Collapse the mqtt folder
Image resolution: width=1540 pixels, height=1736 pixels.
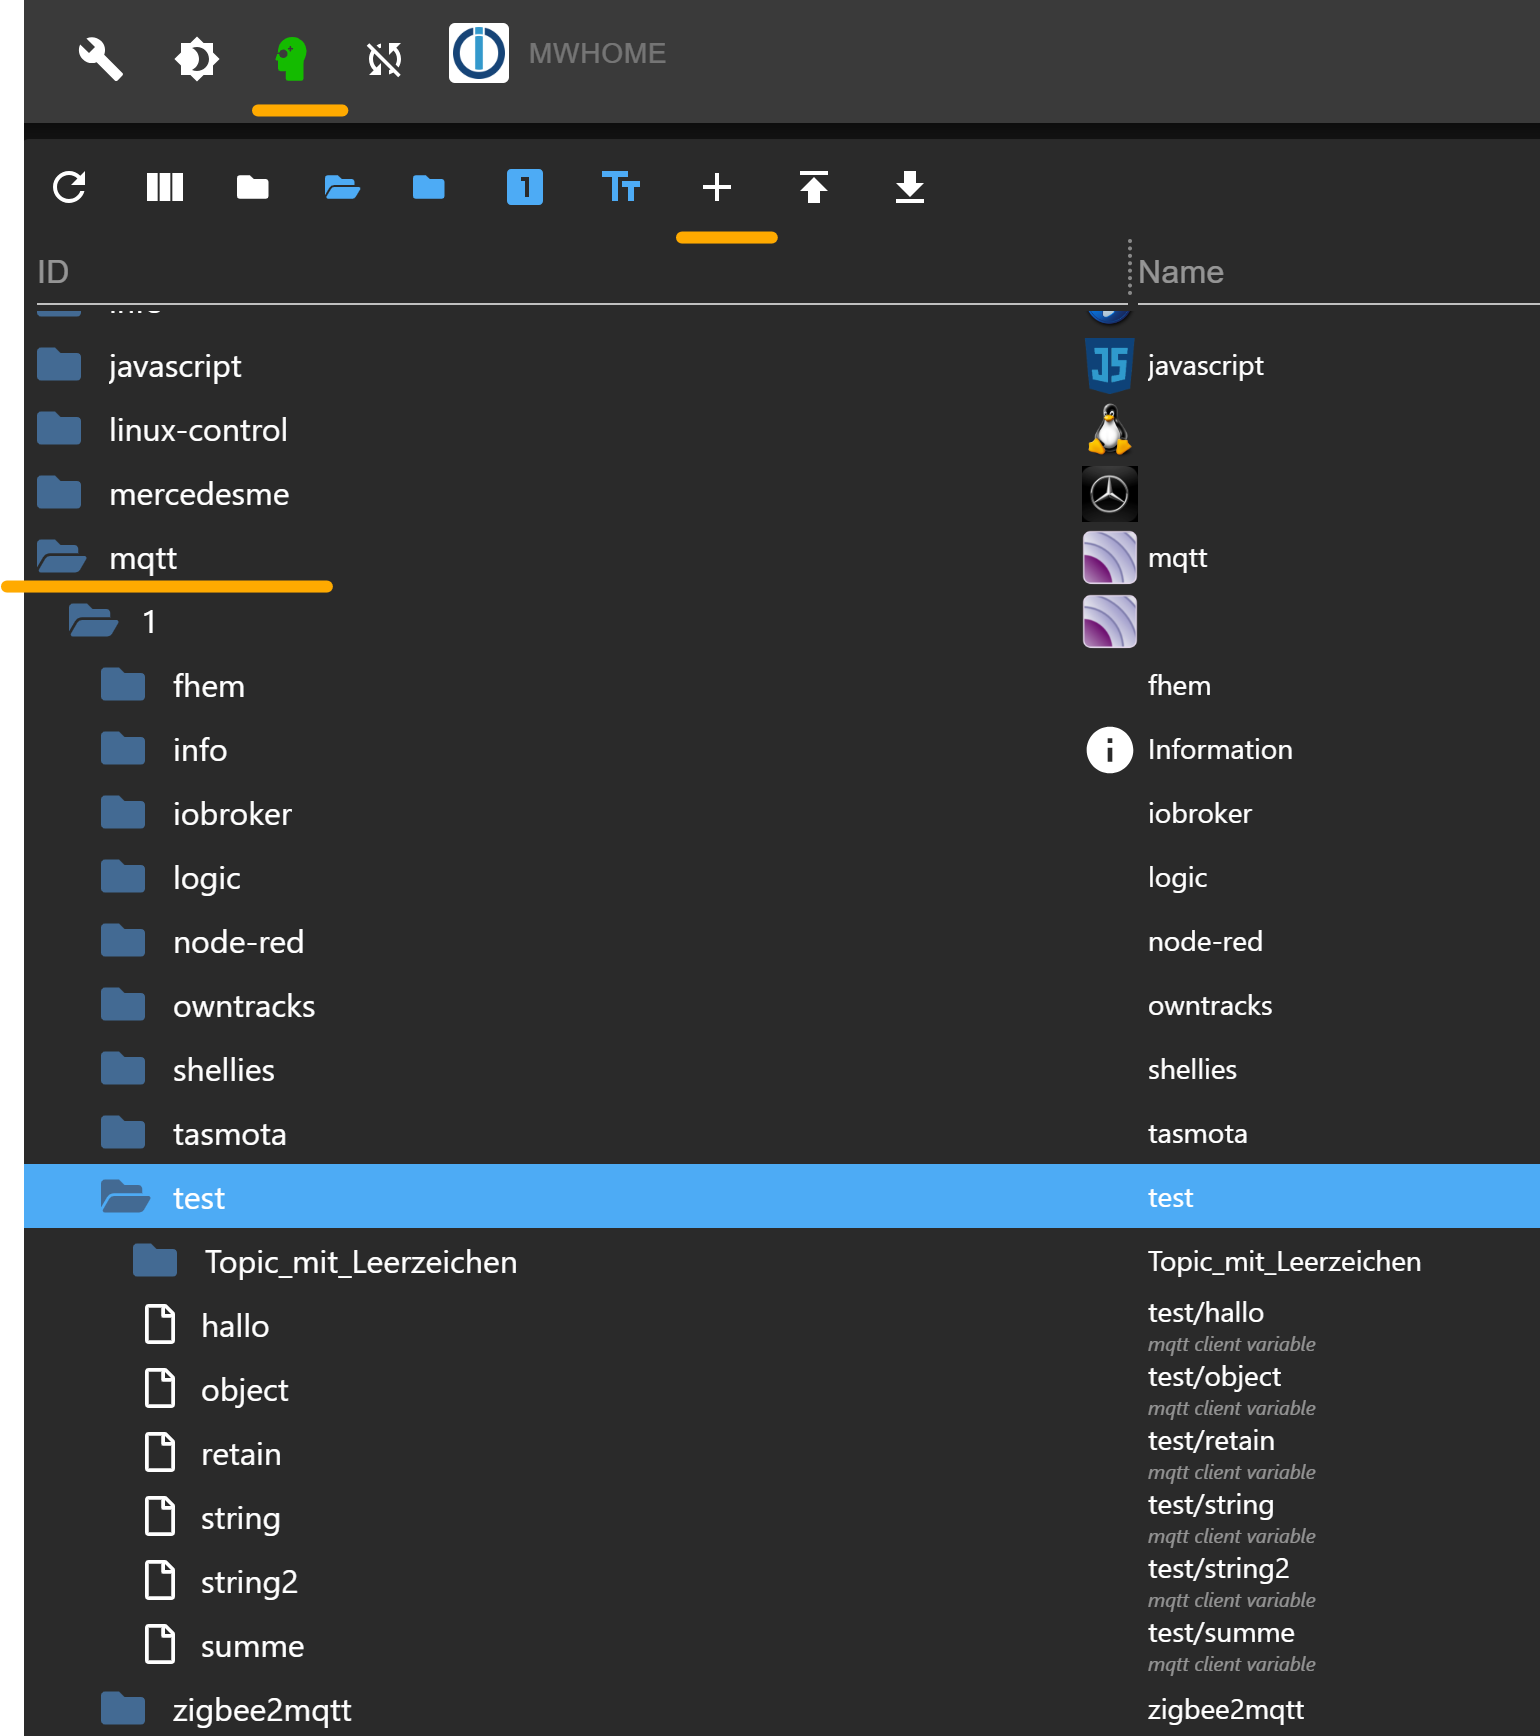61,557
